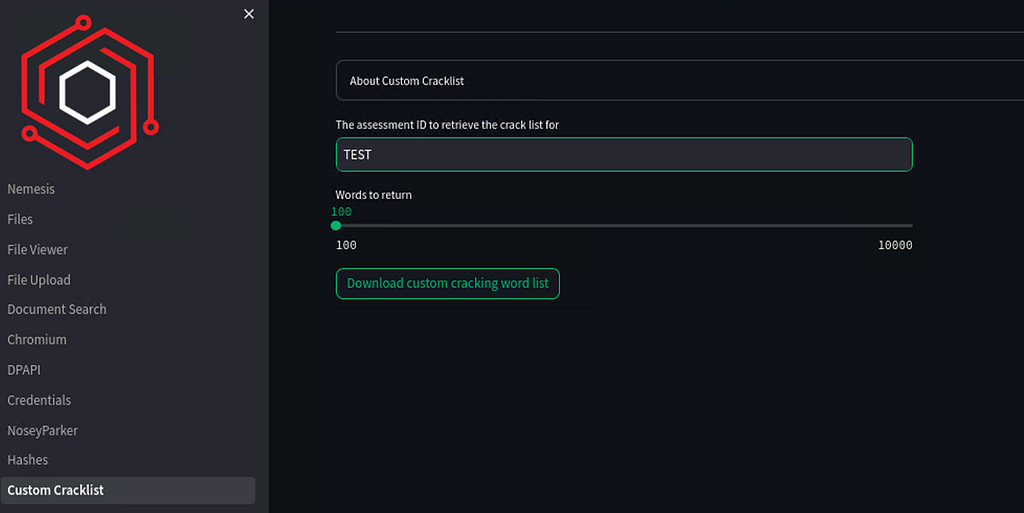Click the white inner hexagon of logo
Screen dimensions: 1024x513
pyautogui.click(x=88, y=93)
